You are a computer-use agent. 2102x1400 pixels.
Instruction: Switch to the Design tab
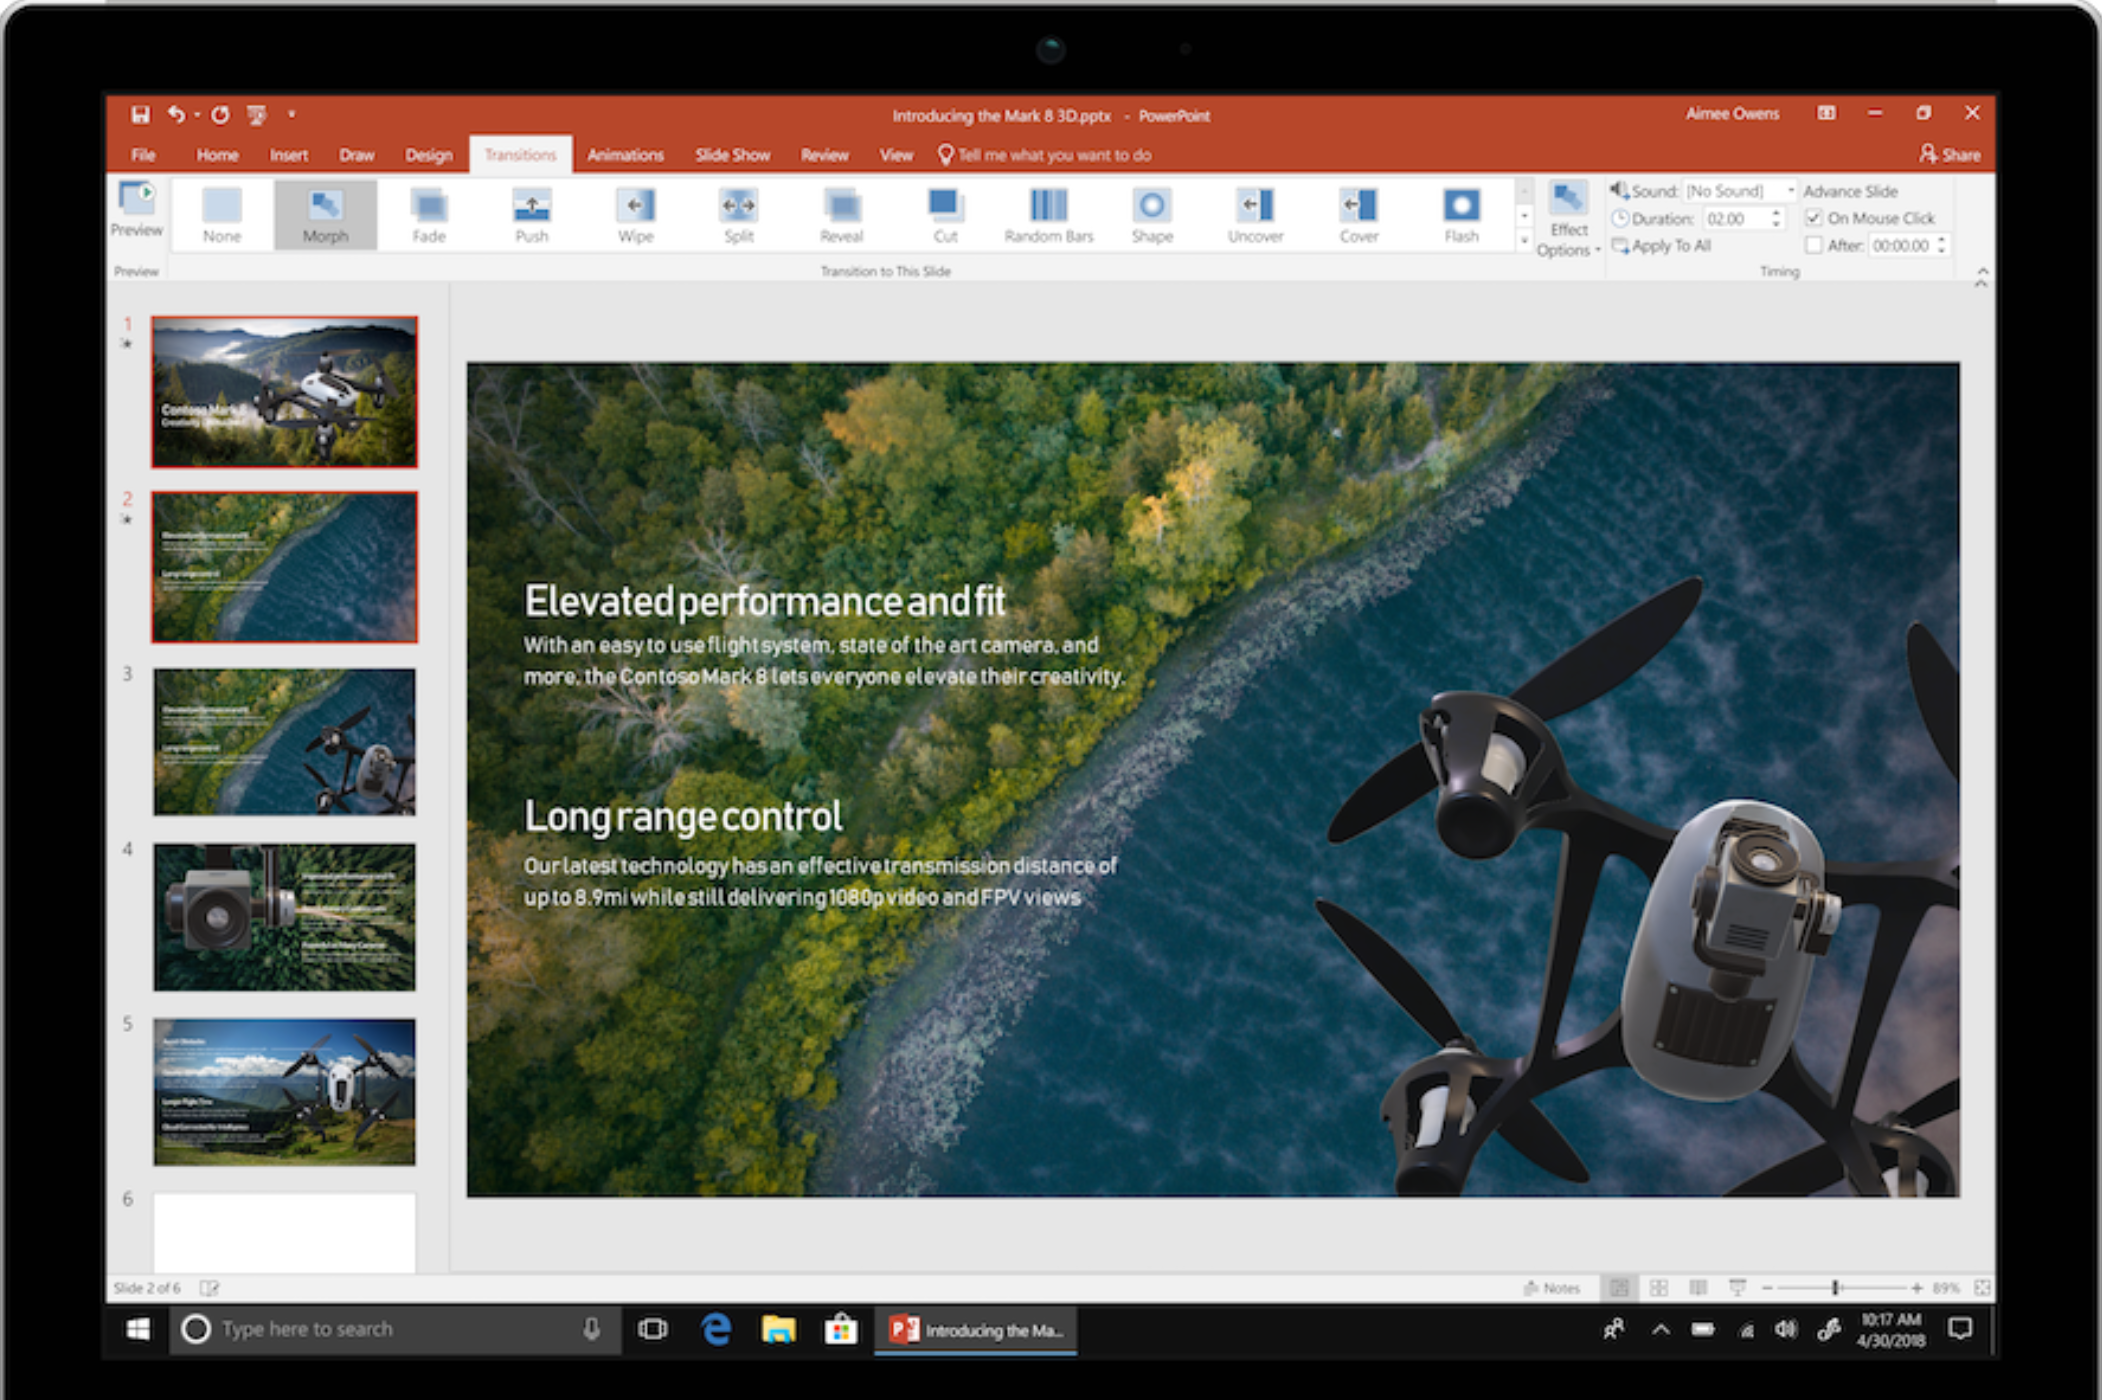[x=429, y=155]
